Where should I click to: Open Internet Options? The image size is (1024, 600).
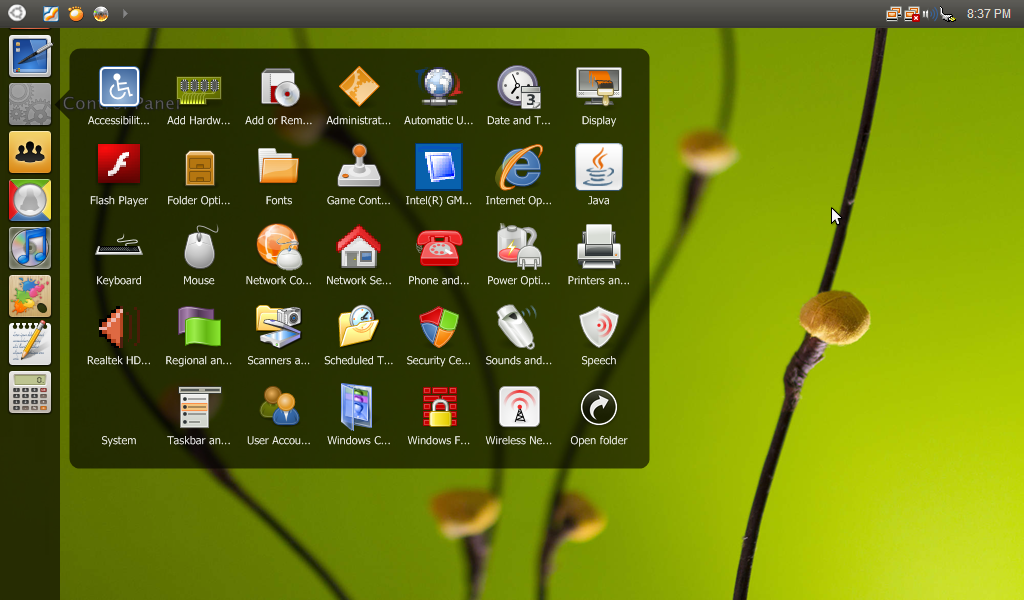(519, 166)
